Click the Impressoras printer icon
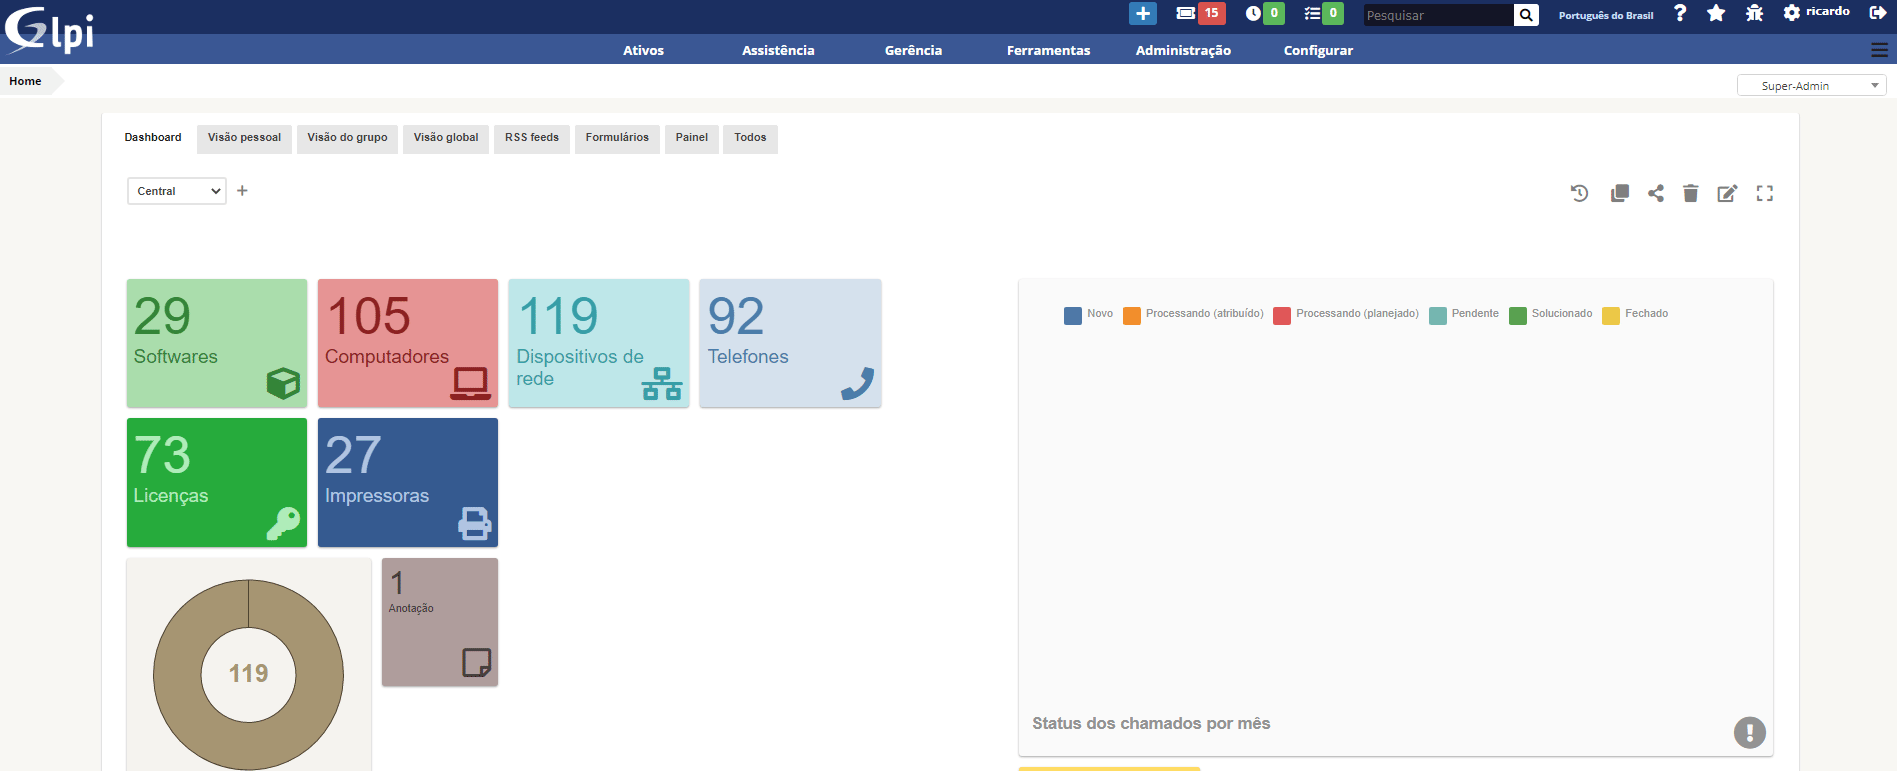The image size is (1897, 771). pos(475,523)
